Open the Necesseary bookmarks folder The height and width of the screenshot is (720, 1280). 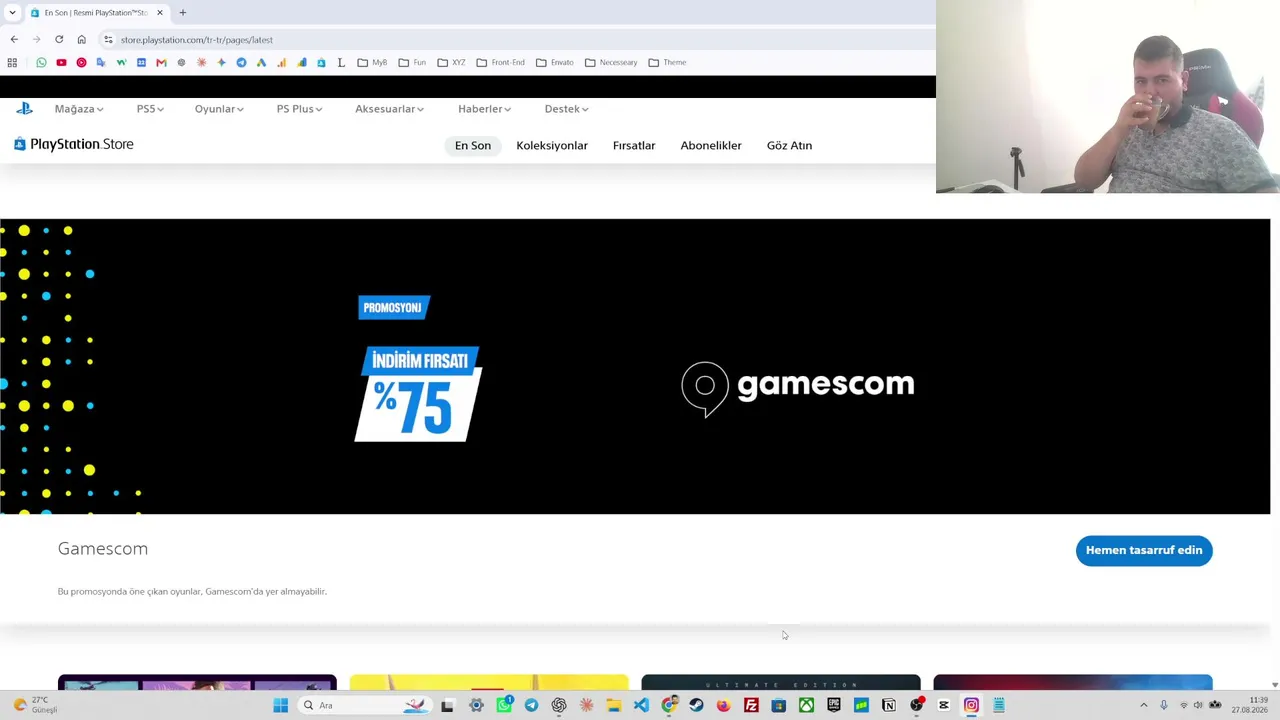[611, 62]
